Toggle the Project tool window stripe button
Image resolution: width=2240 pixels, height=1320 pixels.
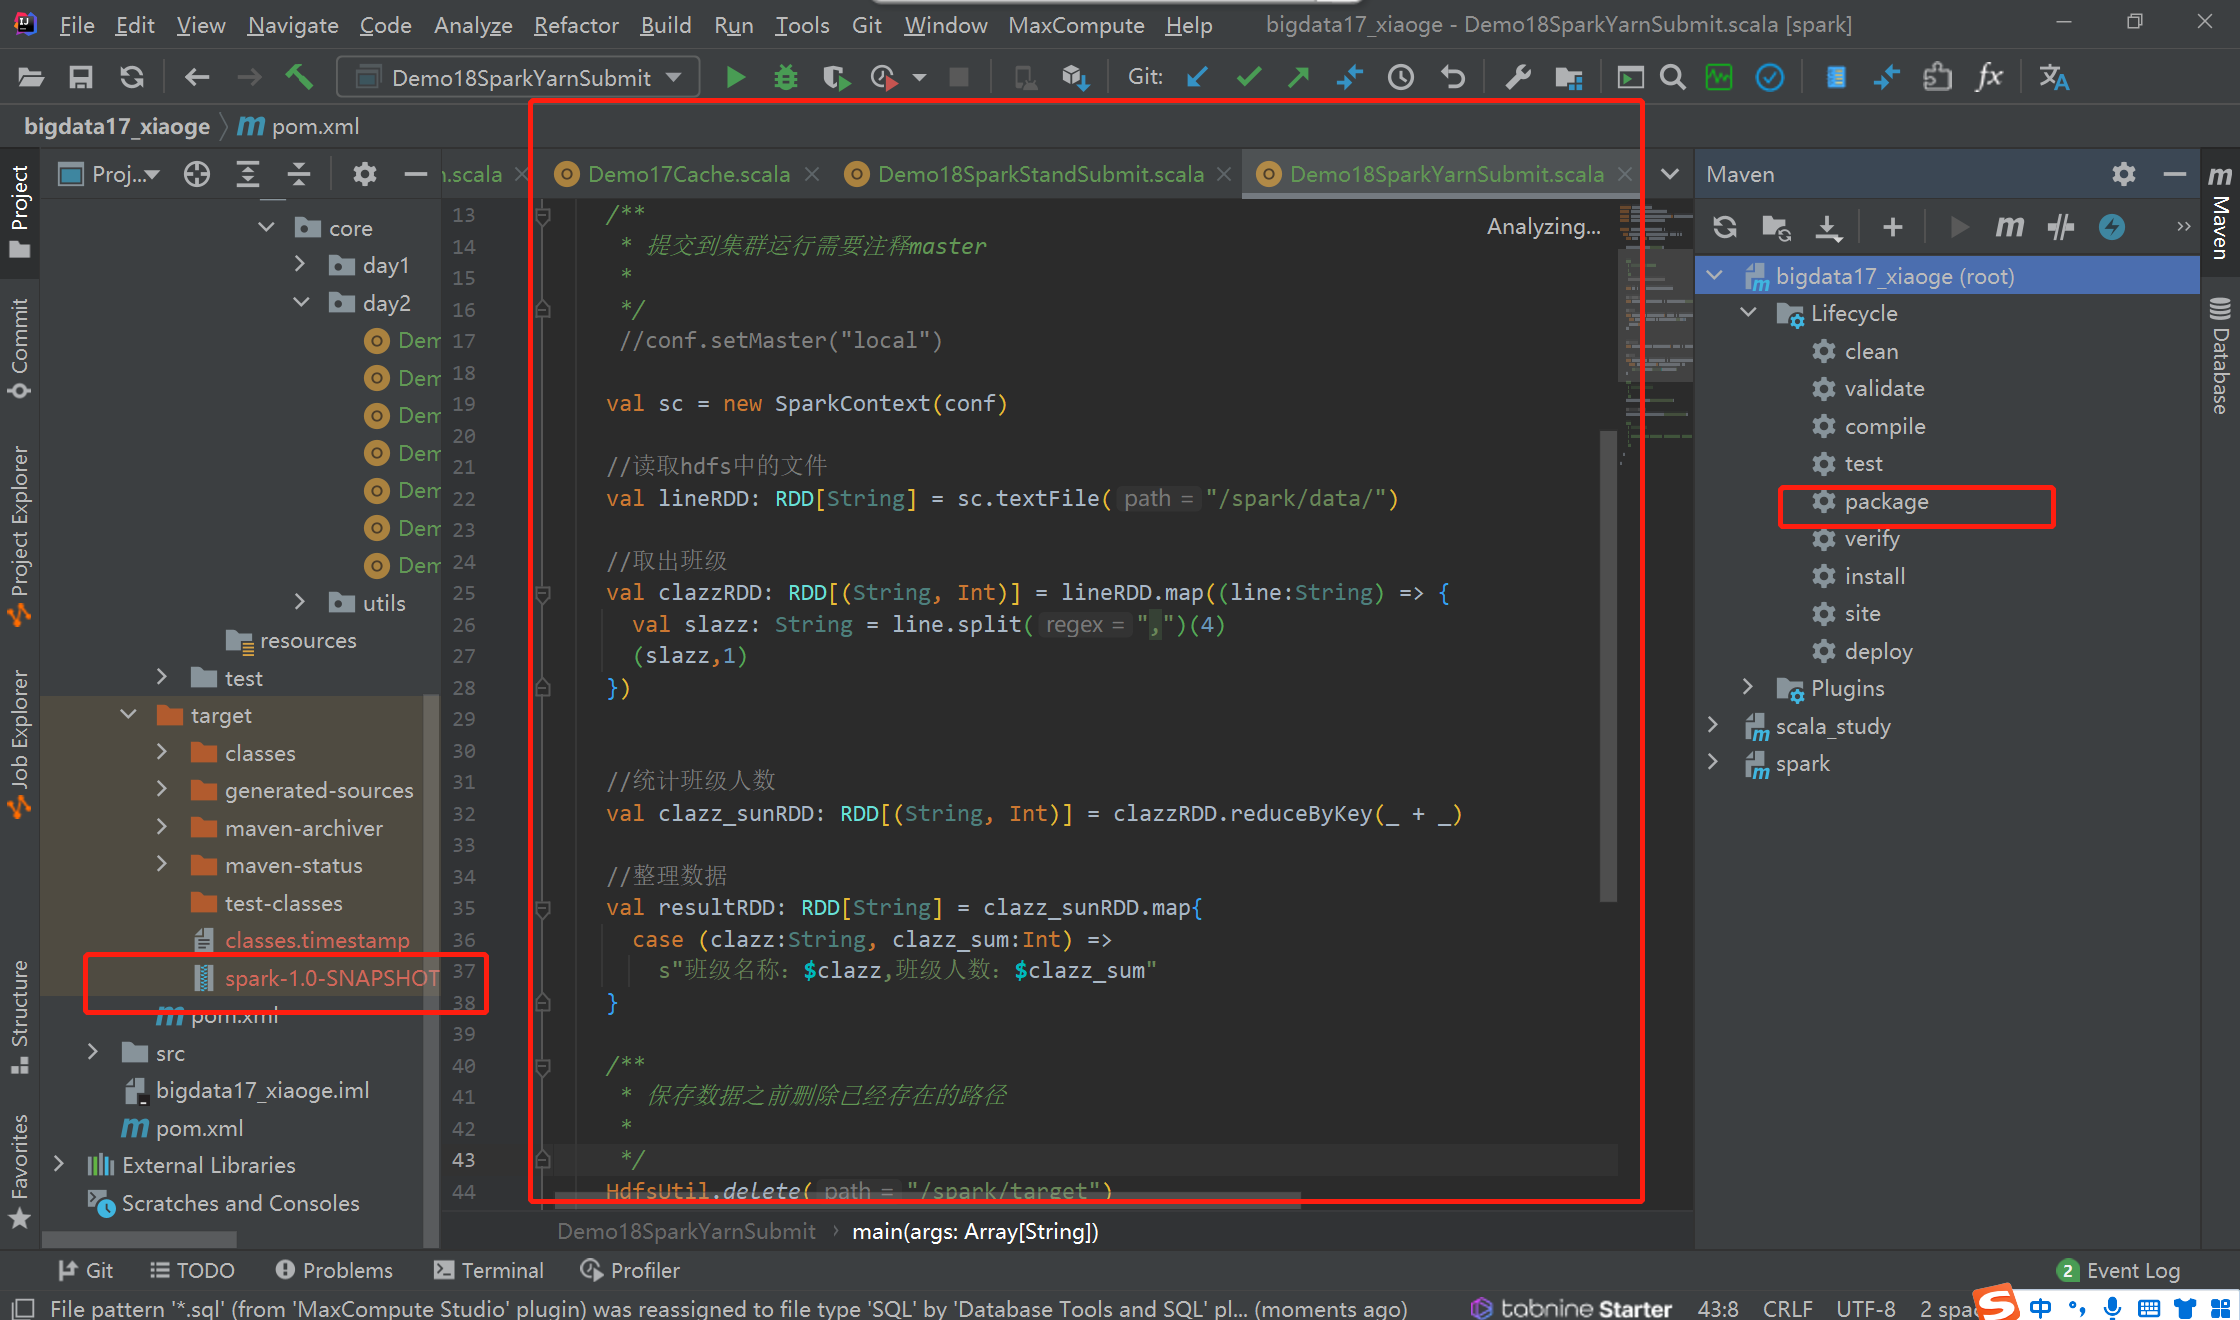tap(19, 209)
